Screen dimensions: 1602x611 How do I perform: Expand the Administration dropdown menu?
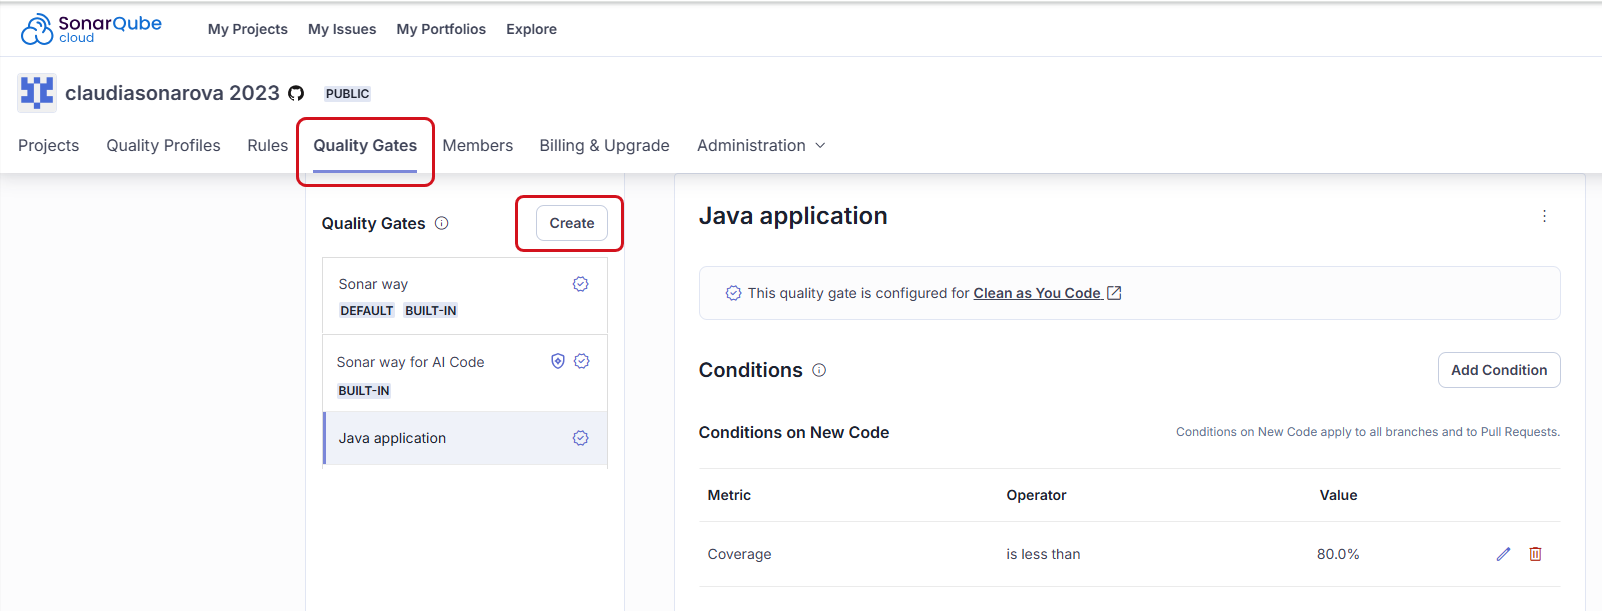point(761,145)
